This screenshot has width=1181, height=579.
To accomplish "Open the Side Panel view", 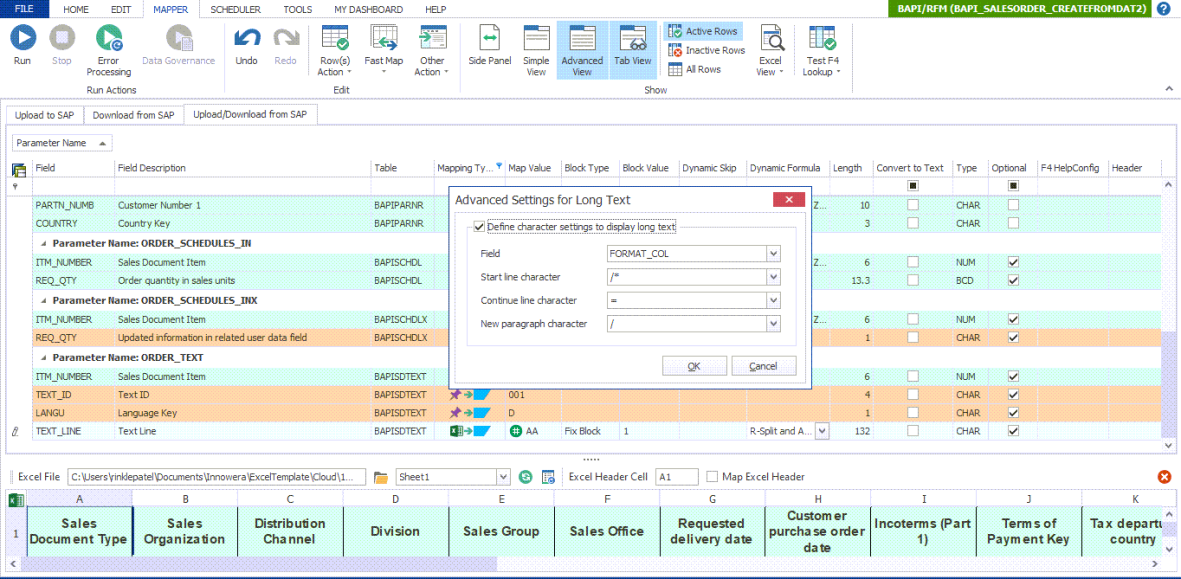I will tap(490, 39).
